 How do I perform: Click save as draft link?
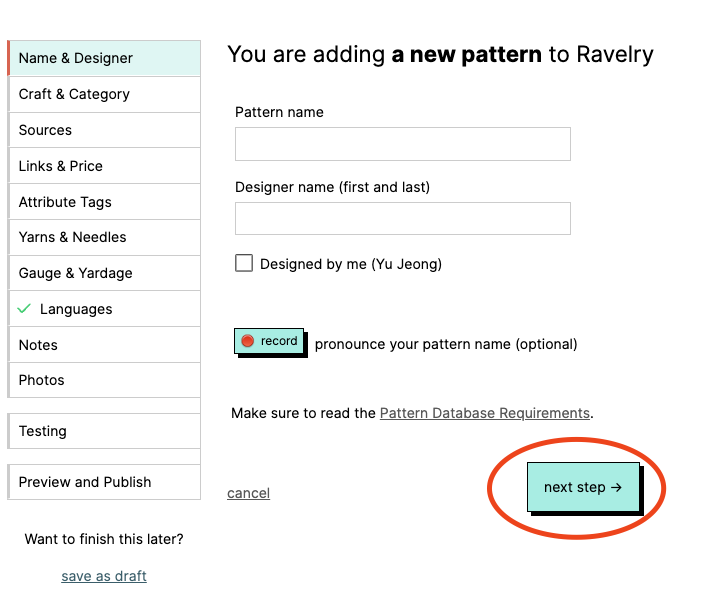[104, 576]
